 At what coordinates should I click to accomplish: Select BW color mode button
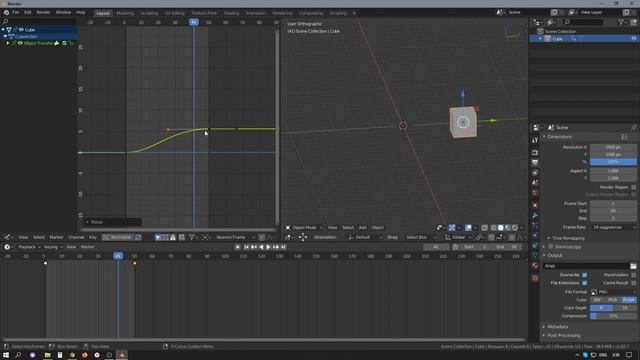(x=598, y=300)
